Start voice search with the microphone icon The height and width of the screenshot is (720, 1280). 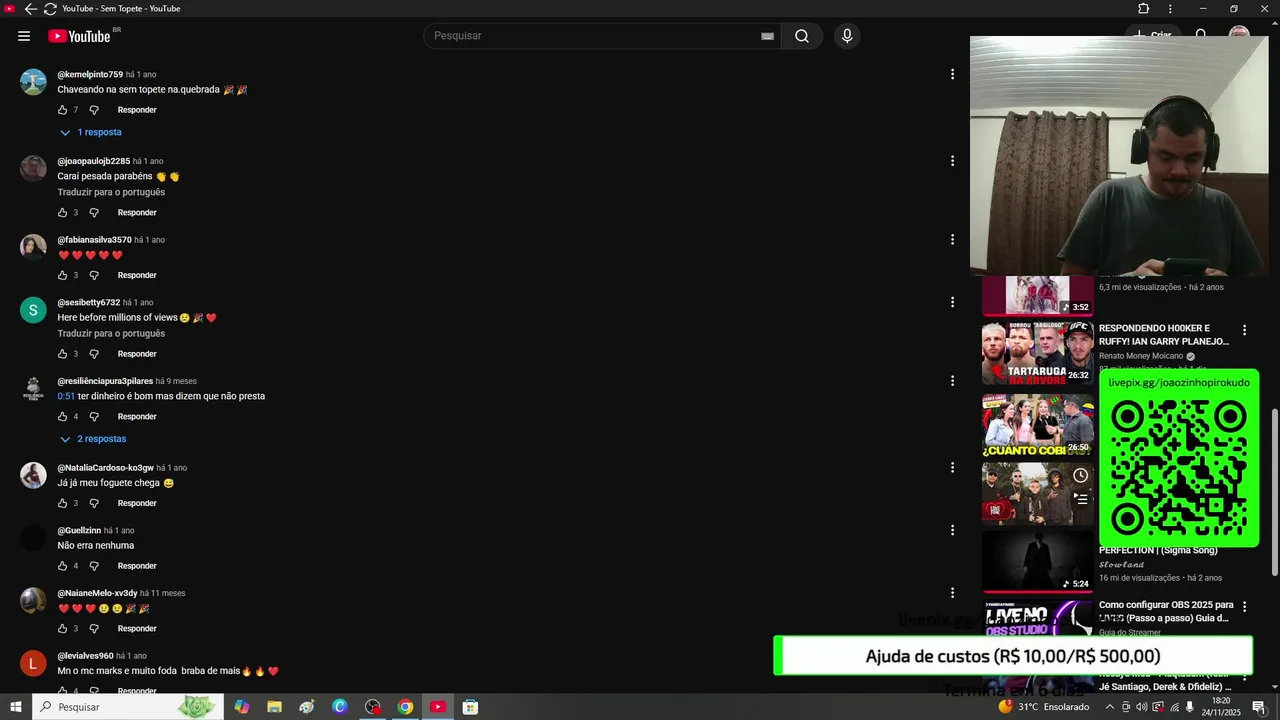point(847,36)
